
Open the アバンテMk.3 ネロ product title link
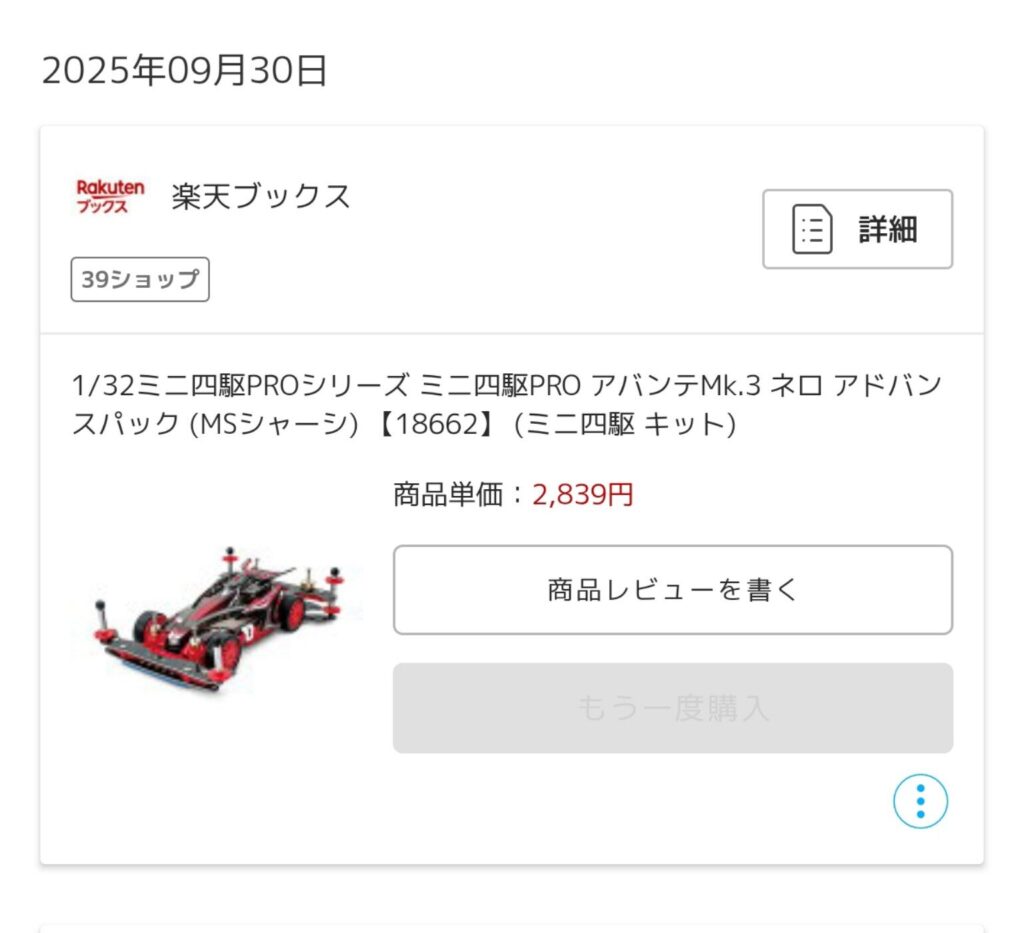(507, 405)
